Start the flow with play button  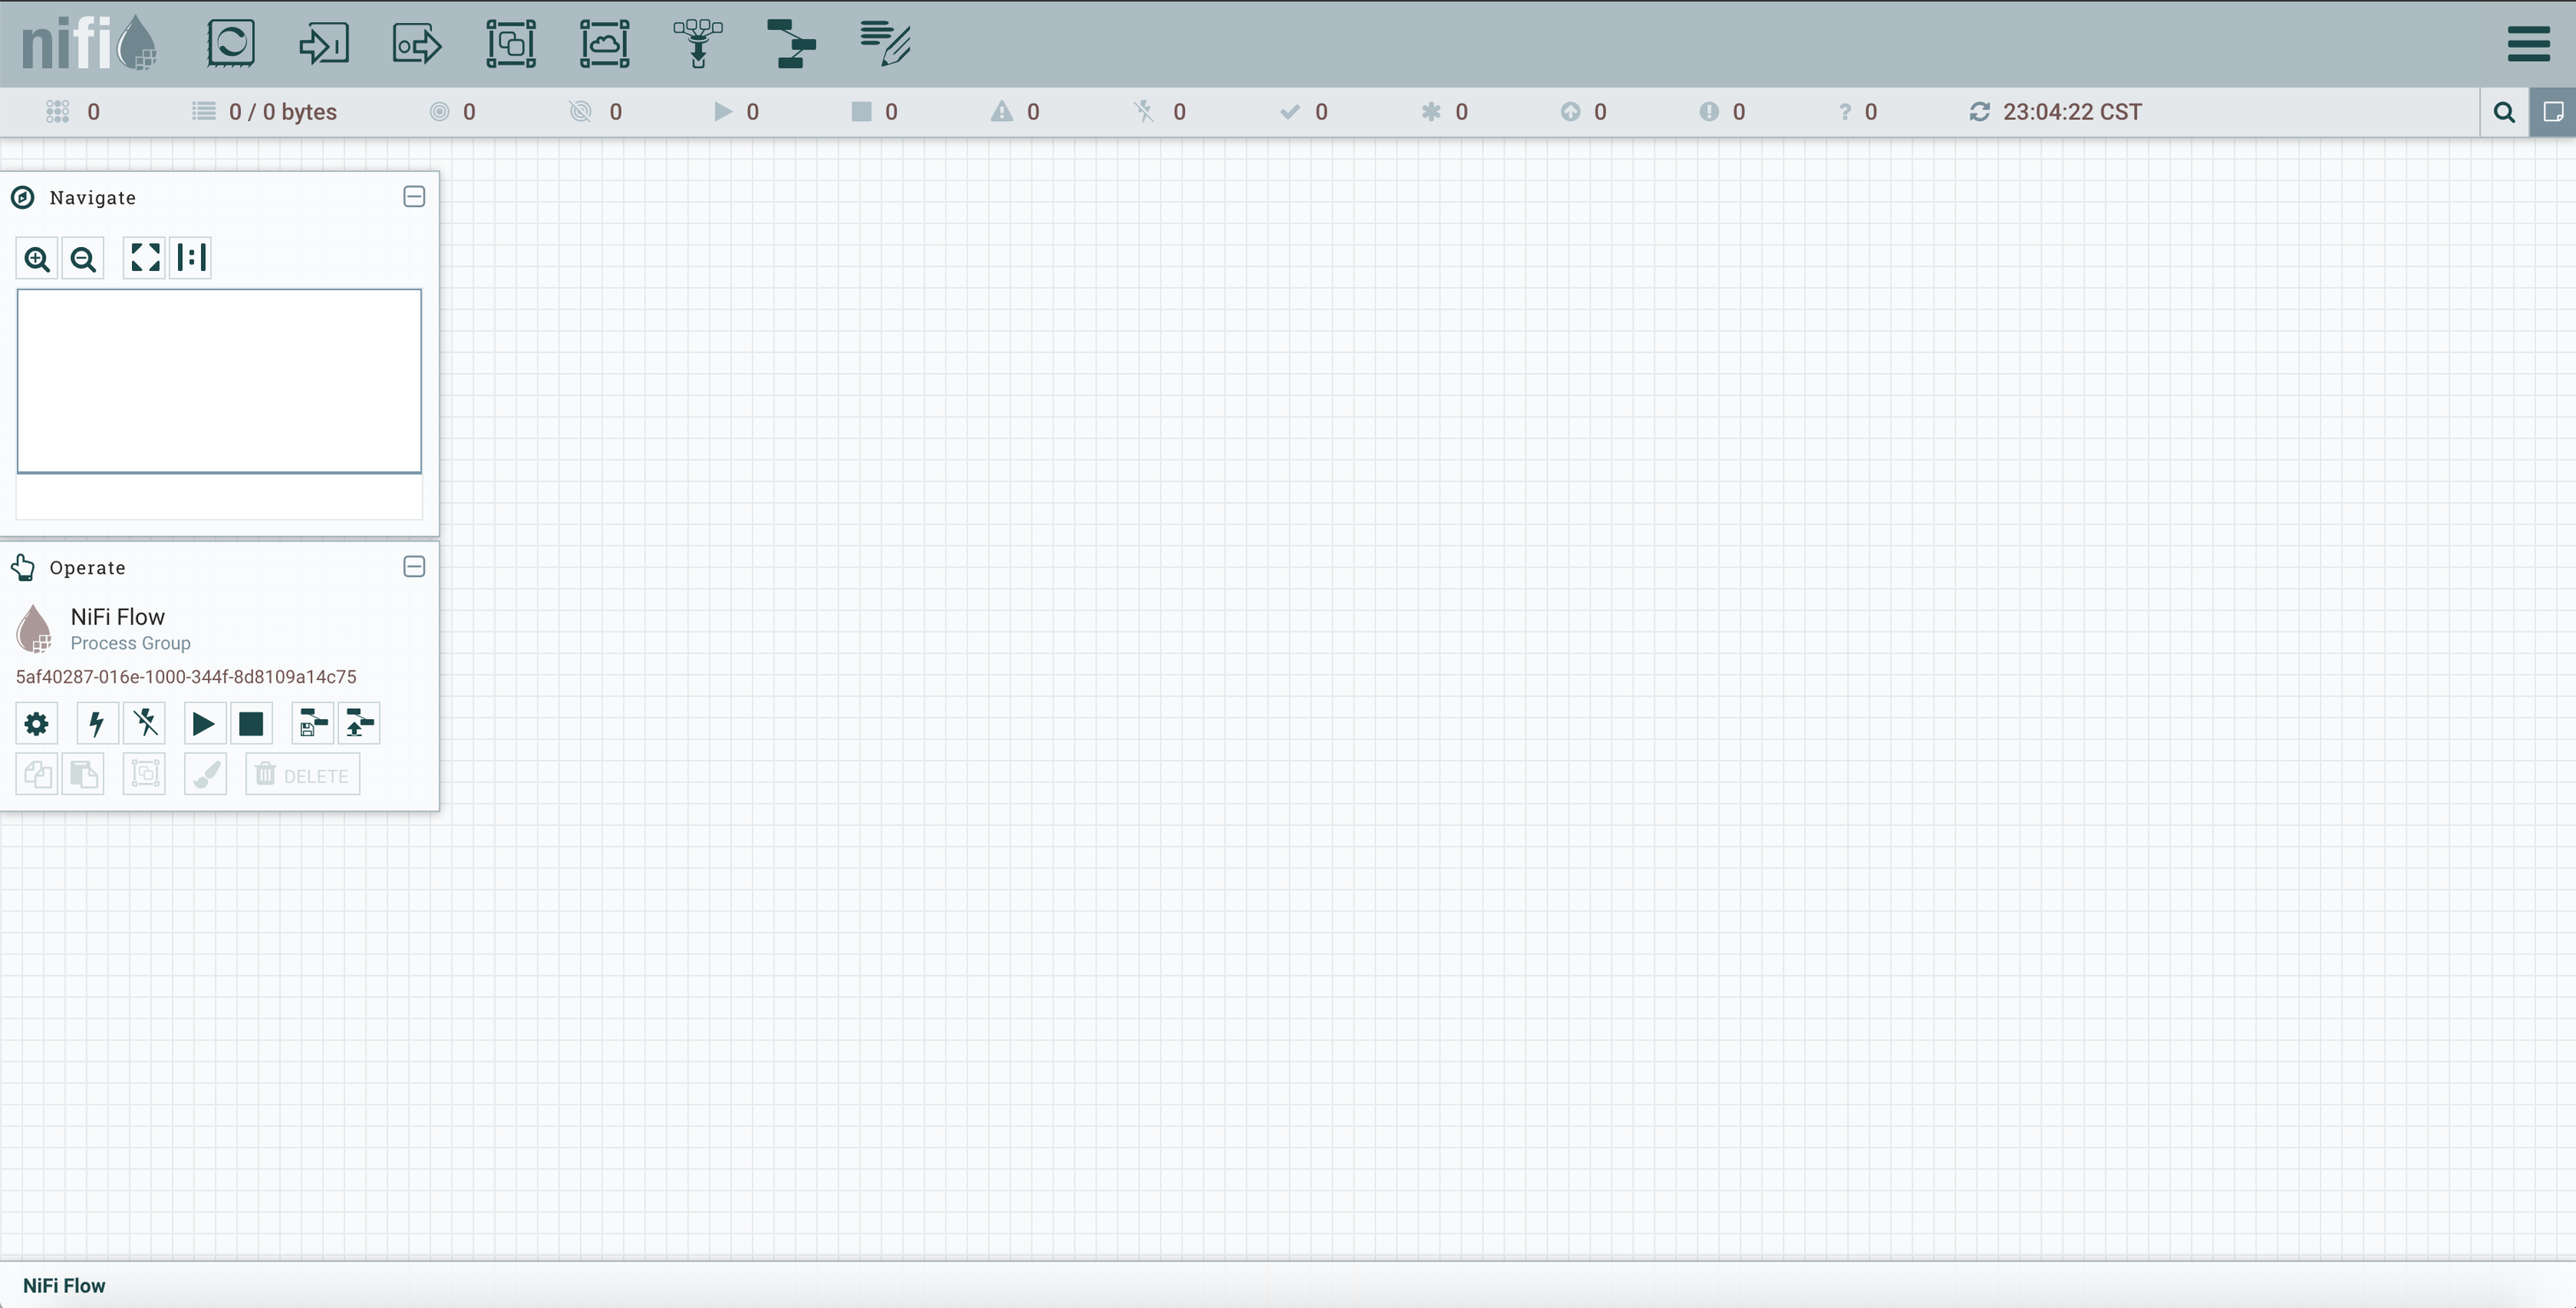203,724
